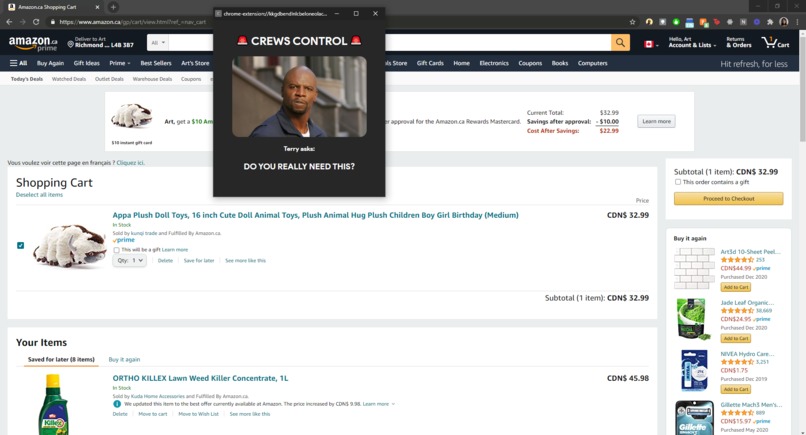Add Art3d 10-Sheet Peel to Cart

(736, 287)
